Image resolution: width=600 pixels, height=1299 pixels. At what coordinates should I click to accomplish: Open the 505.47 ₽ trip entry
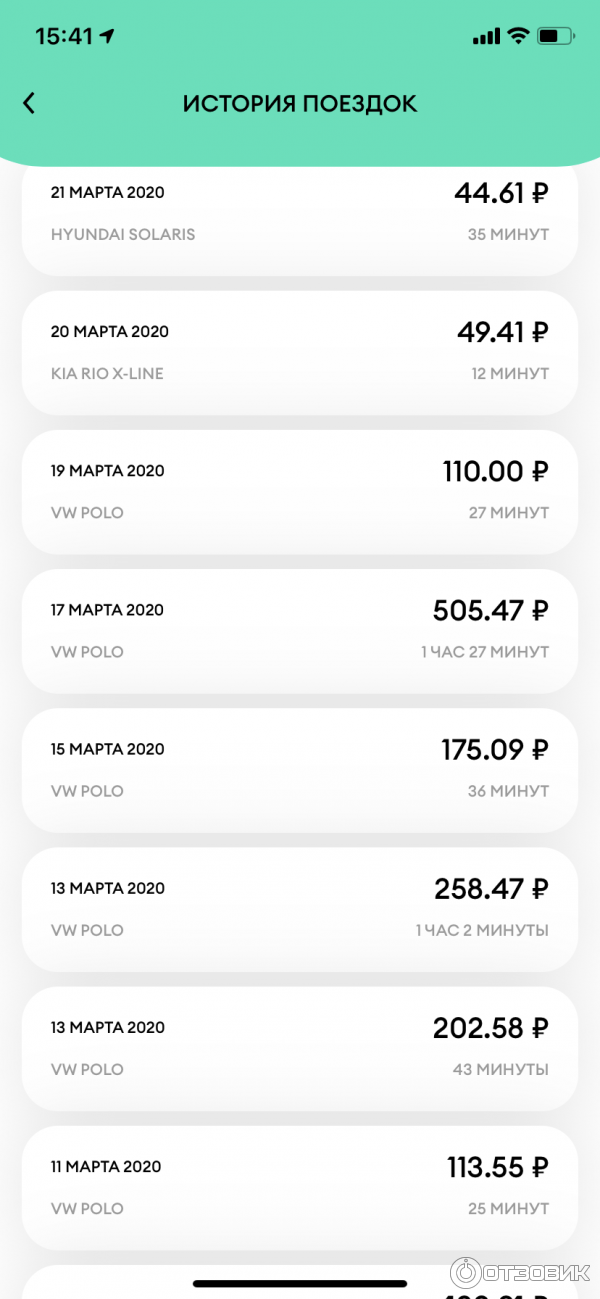pos(300,630)
